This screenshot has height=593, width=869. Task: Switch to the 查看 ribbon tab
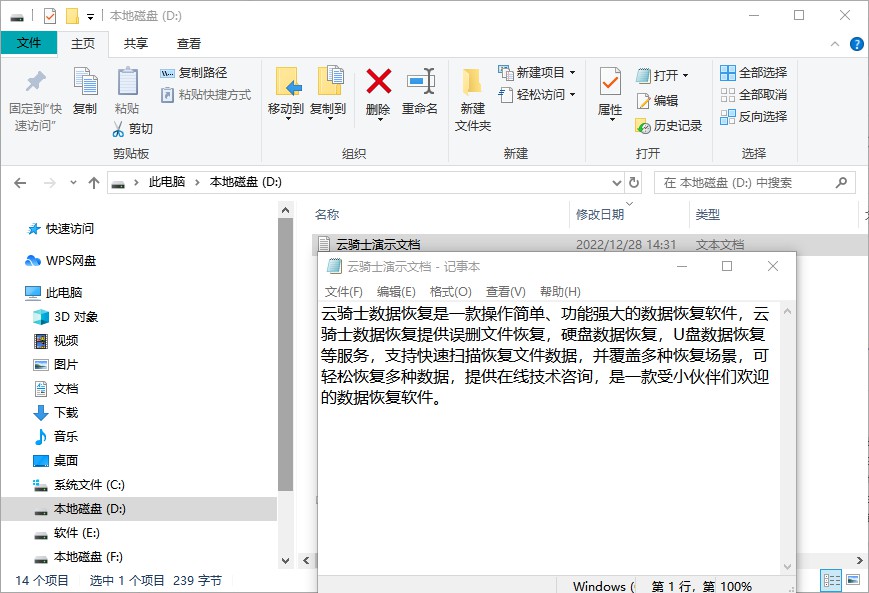click(188, 44)
